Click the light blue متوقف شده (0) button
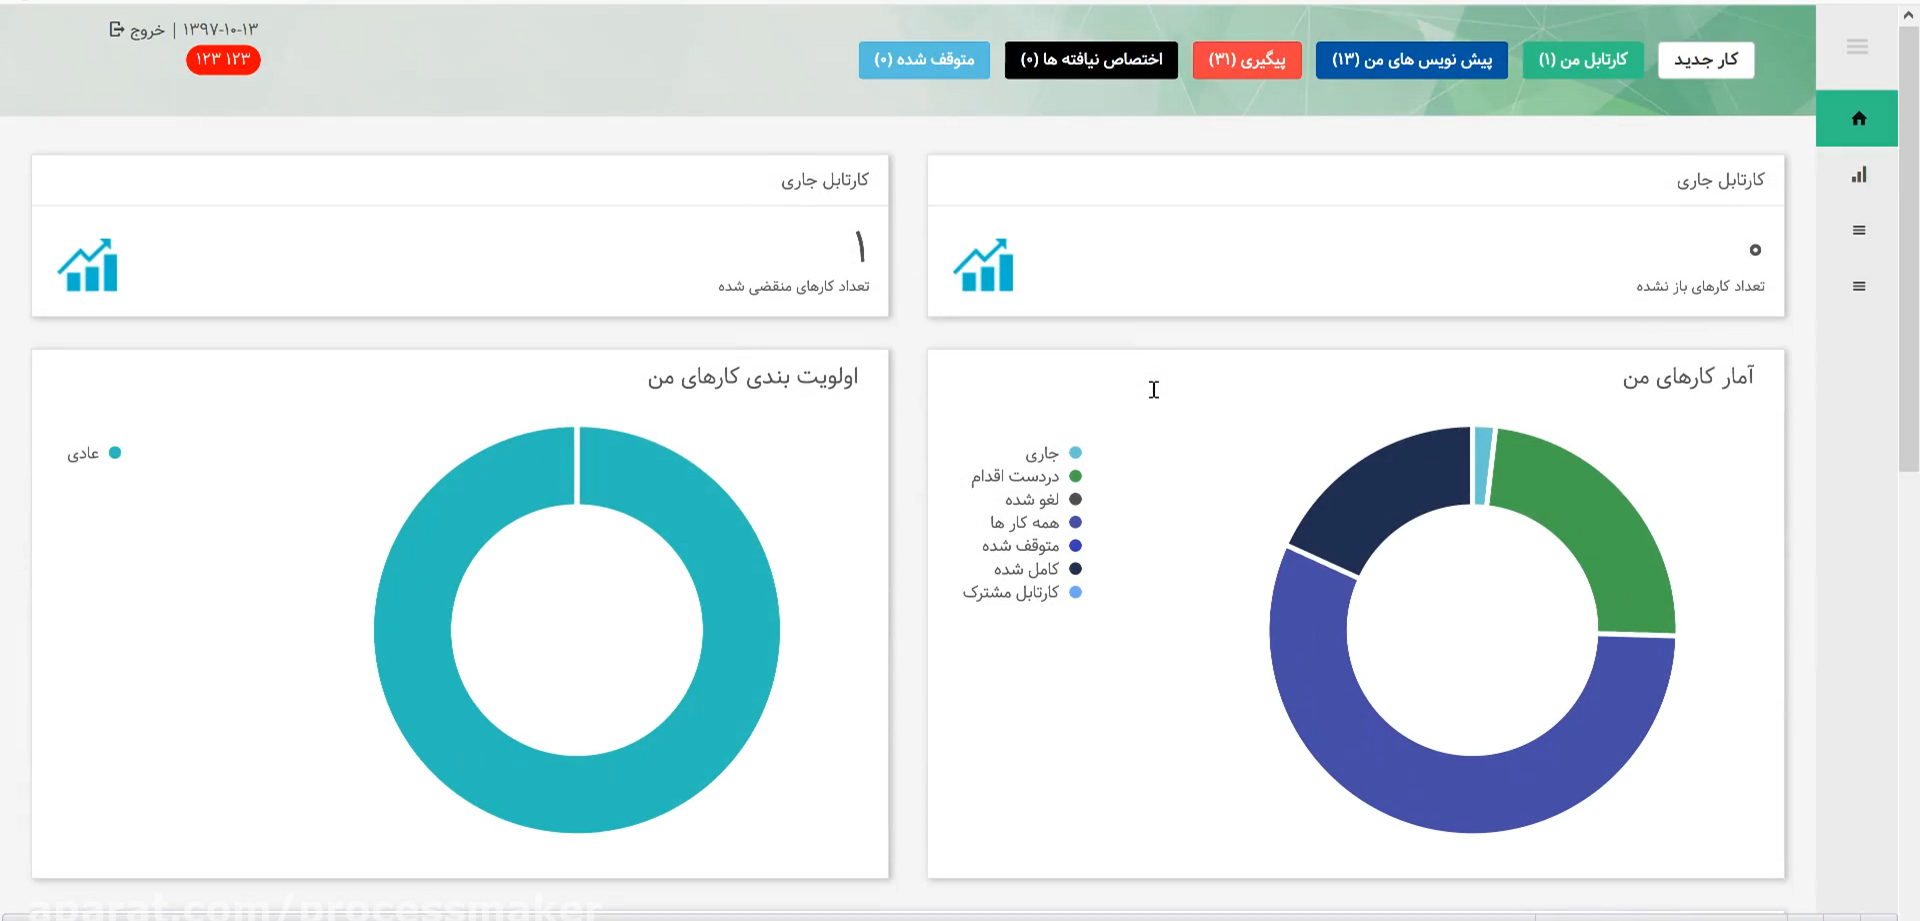This screenshot has height=921, width=1920. coord(924,60)
